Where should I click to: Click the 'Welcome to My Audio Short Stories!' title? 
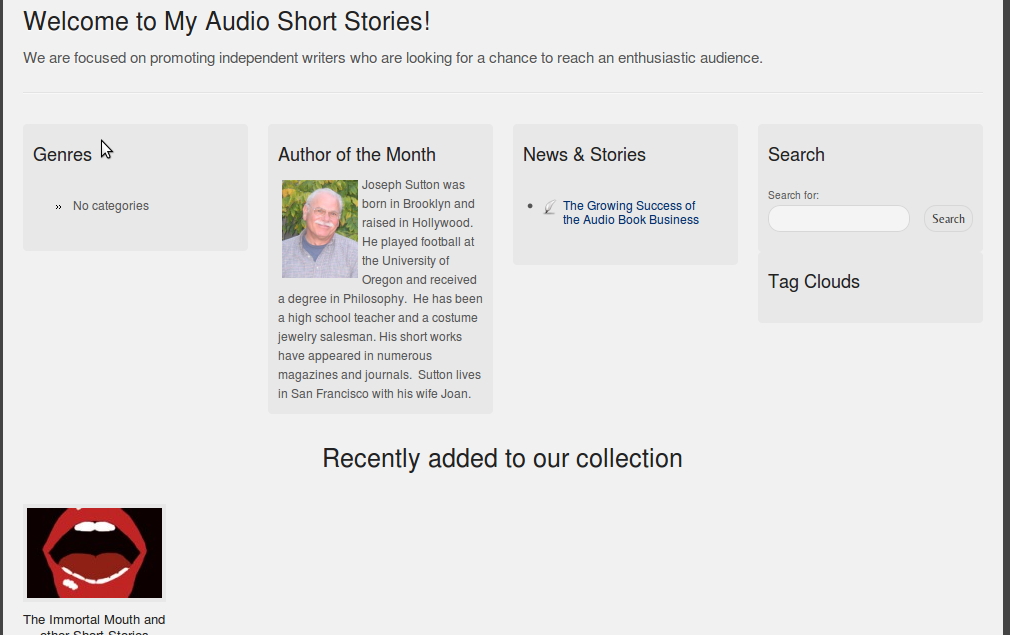click(x=227, y=21)
